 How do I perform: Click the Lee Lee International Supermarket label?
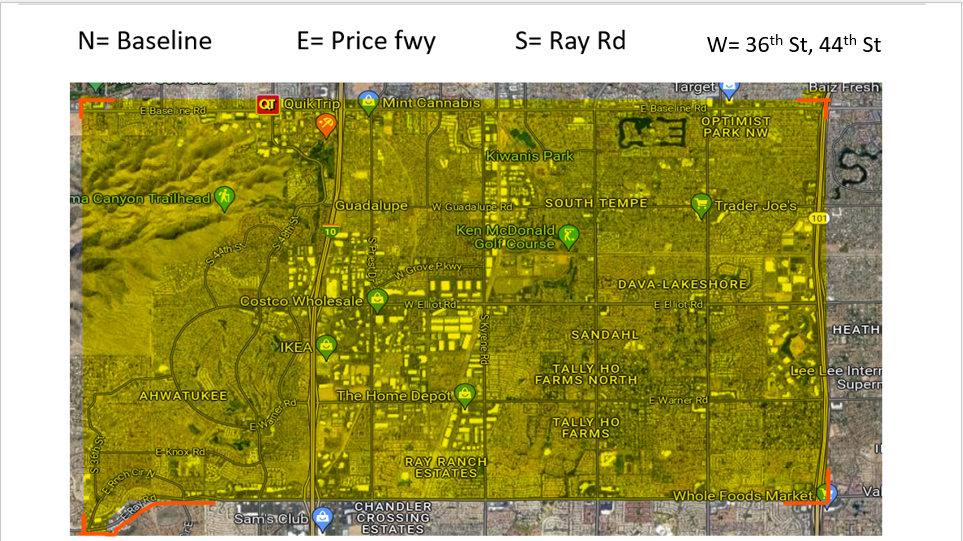[x=836, y=378]
